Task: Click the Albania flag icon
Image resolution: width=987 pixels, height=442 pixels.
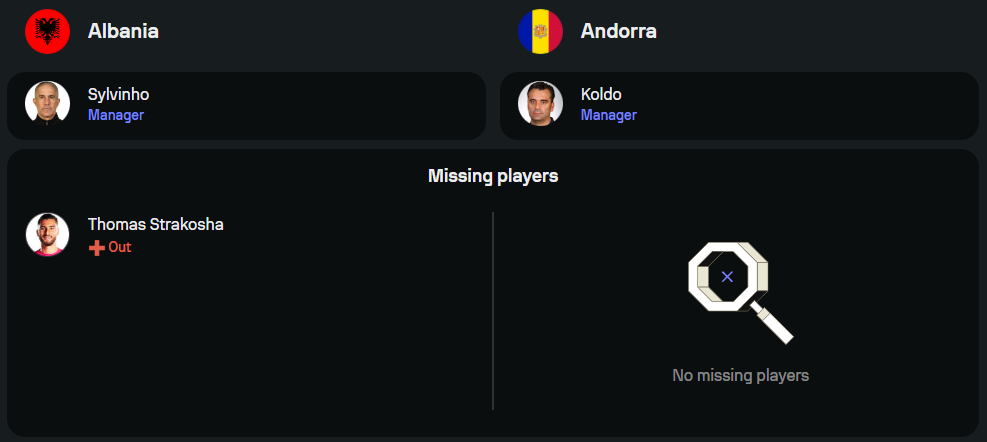Action: (47, 31)
